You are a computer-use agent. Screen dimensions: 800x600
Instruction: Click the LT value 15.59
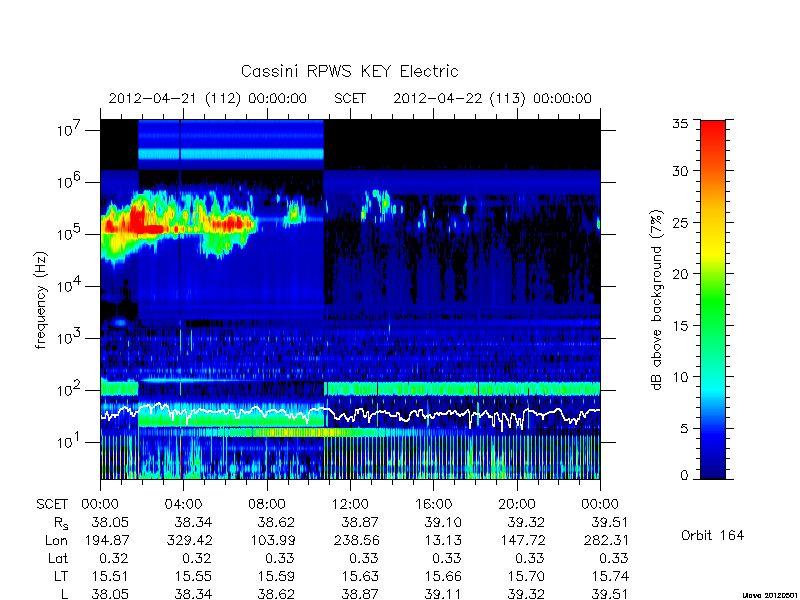277,576
